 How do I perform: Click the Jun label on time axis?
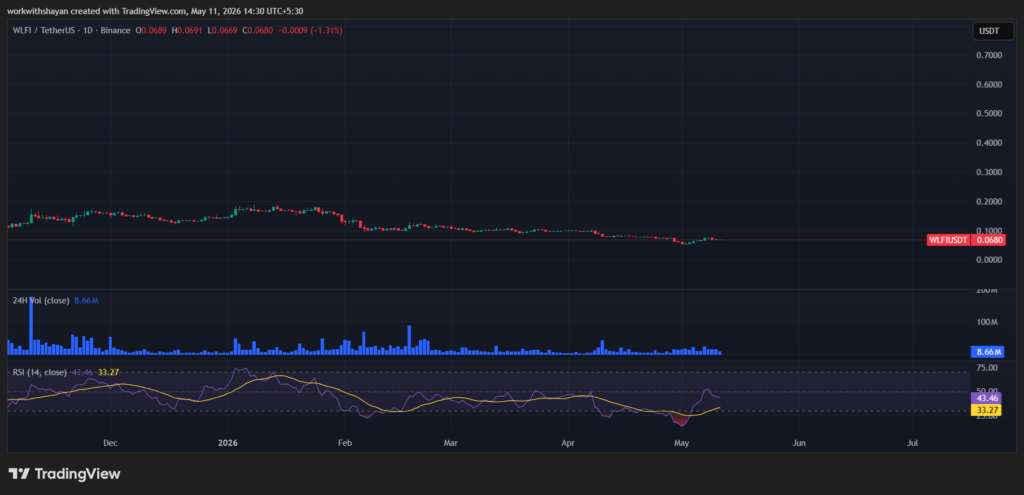(799, 443)
